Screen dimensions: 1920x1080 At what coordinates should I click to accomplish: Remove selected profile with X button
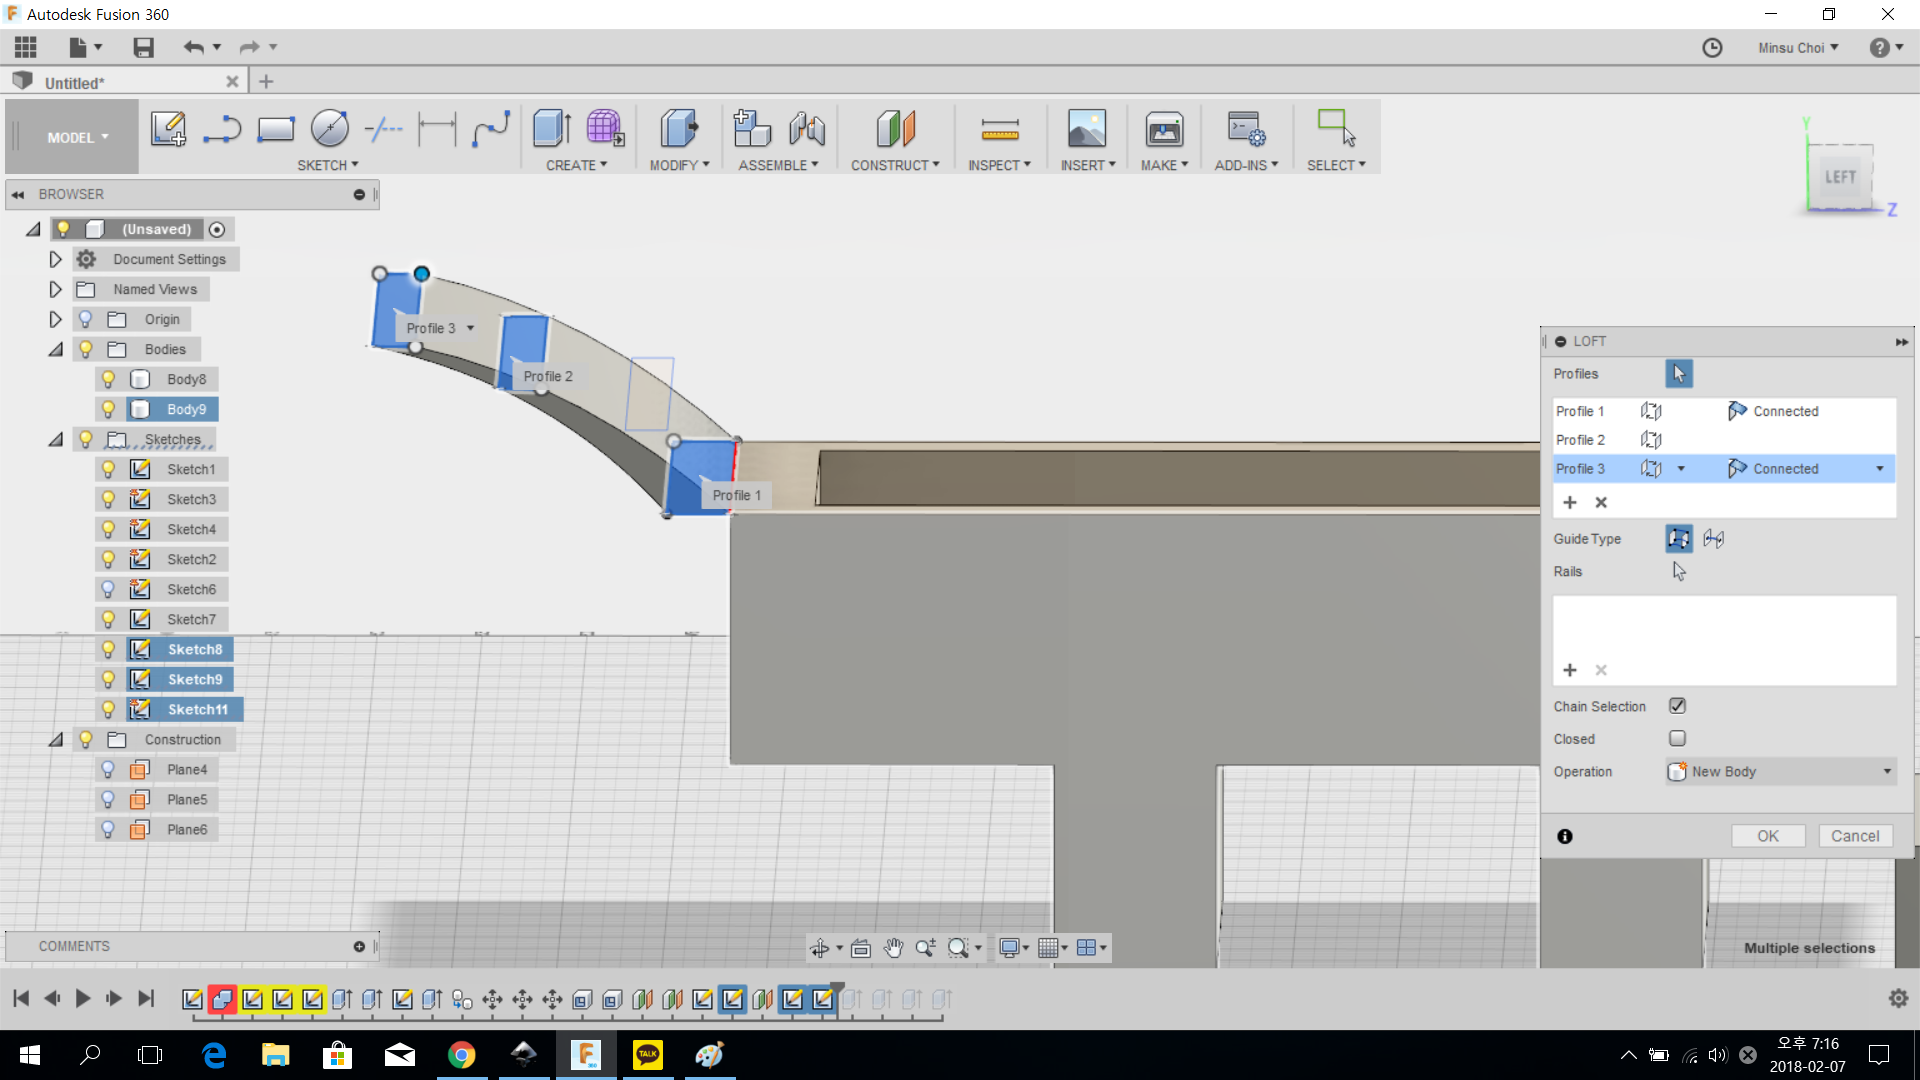[1601, 502]
